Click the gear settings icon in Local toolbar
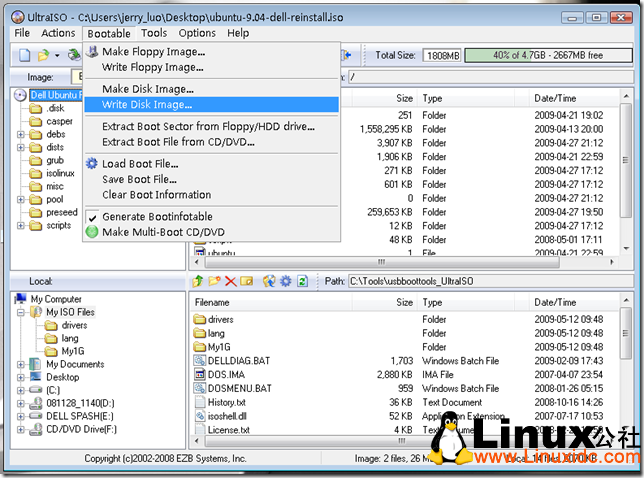 point(285,281)
